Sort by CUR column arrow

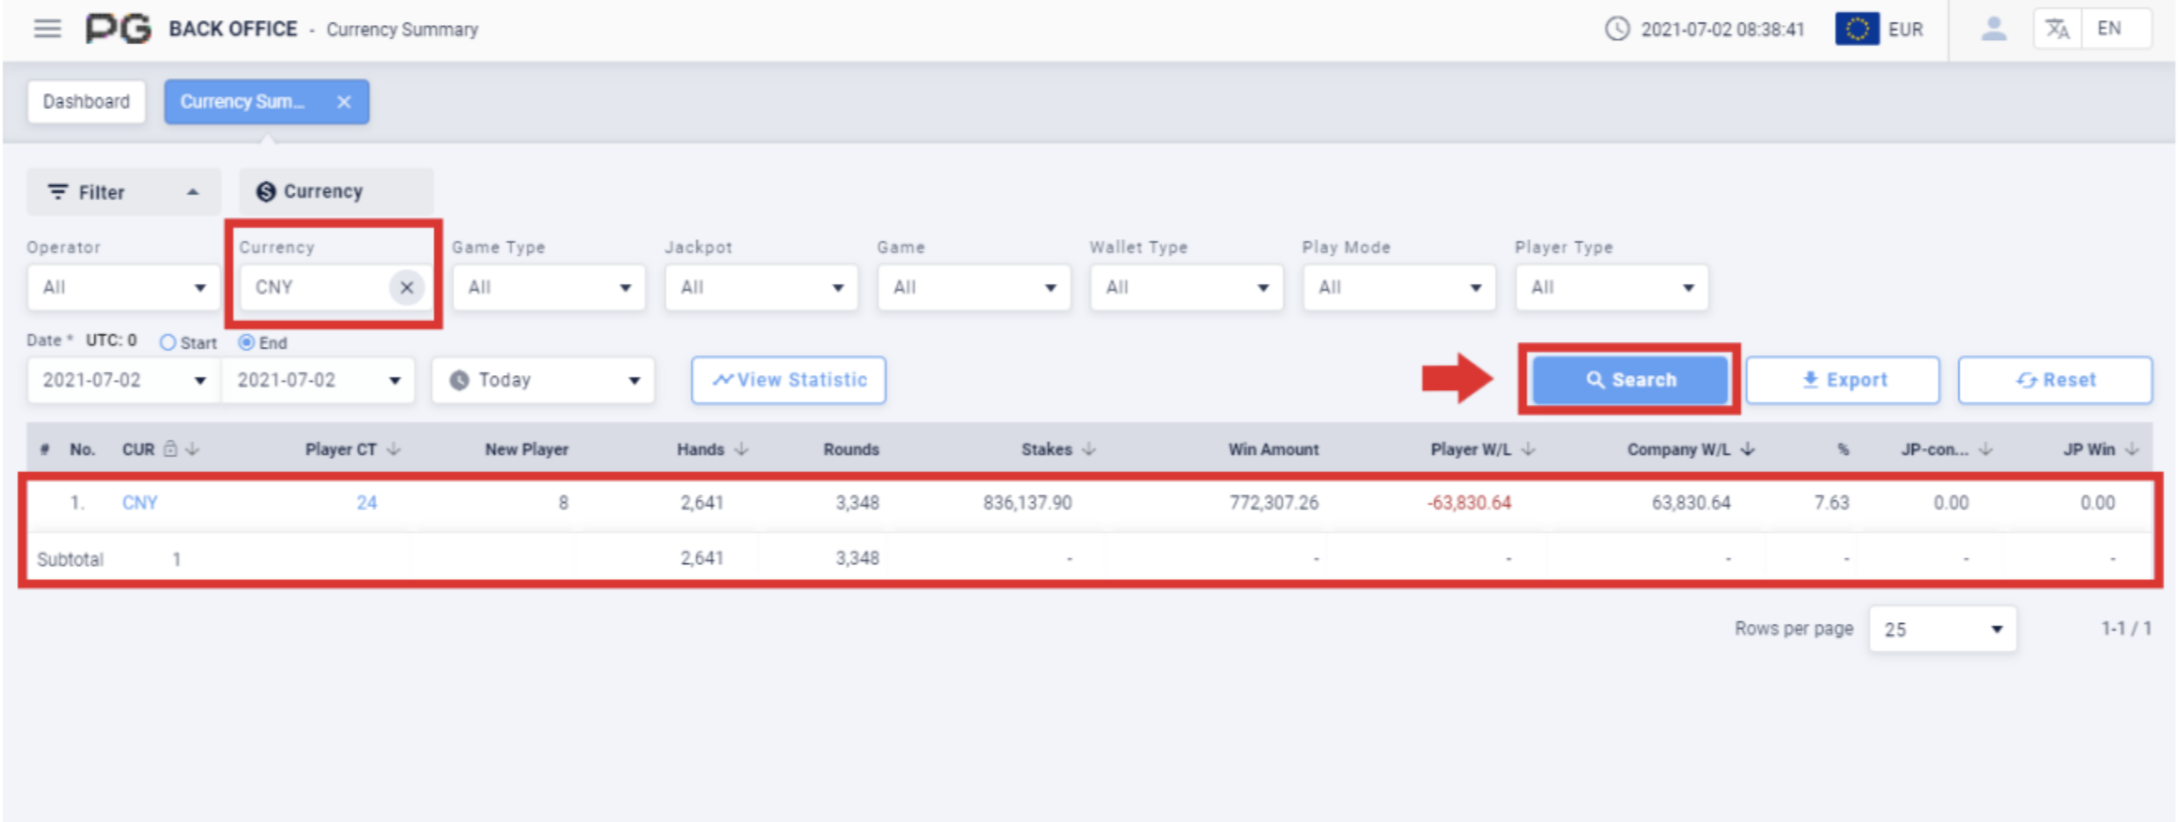click(x=193, y=450)
